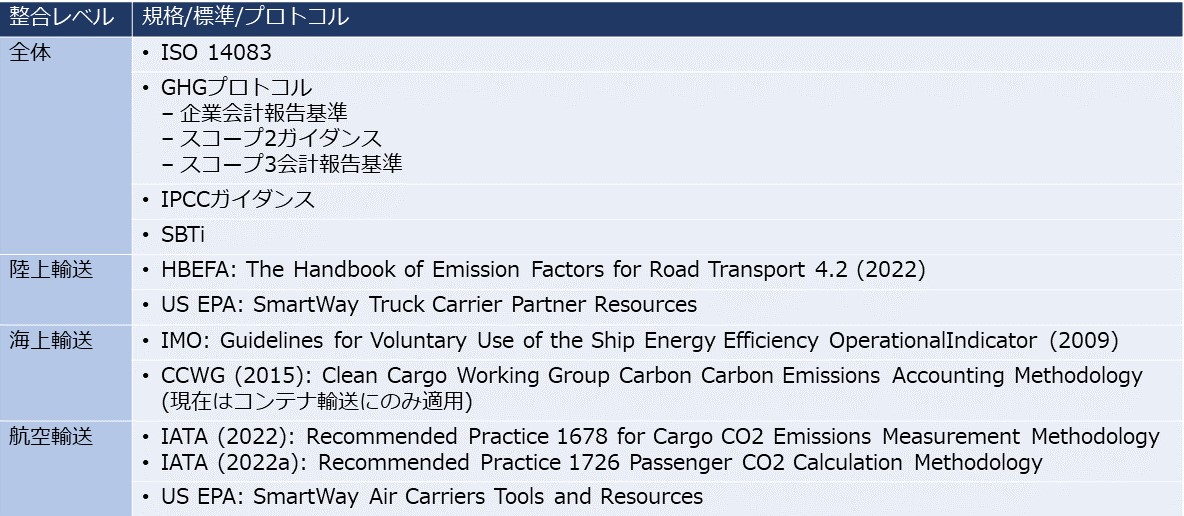This screenshot has width=1184, height=516.
Task: Click the CCWG (2015) Clean Cargo entry
Action: [652, 388]
